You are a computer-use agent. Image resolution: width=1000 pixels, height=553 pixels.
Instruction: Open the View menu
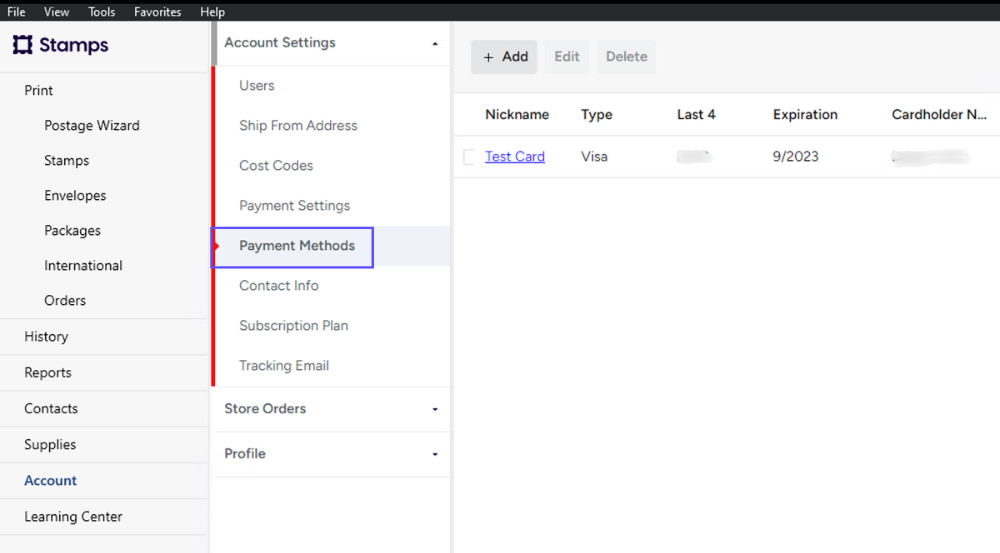[56, 11]
